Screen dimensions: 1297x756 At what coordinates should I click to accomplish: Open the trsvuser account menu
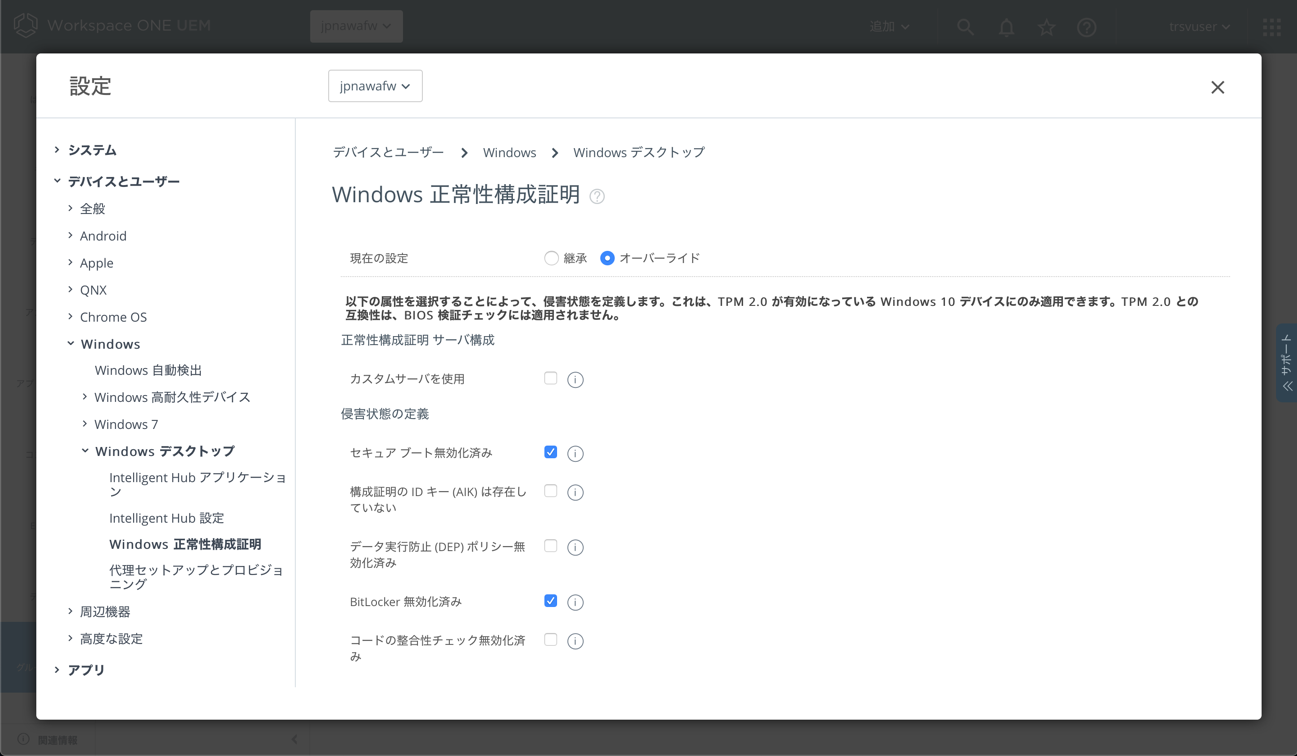[1199, 27]
